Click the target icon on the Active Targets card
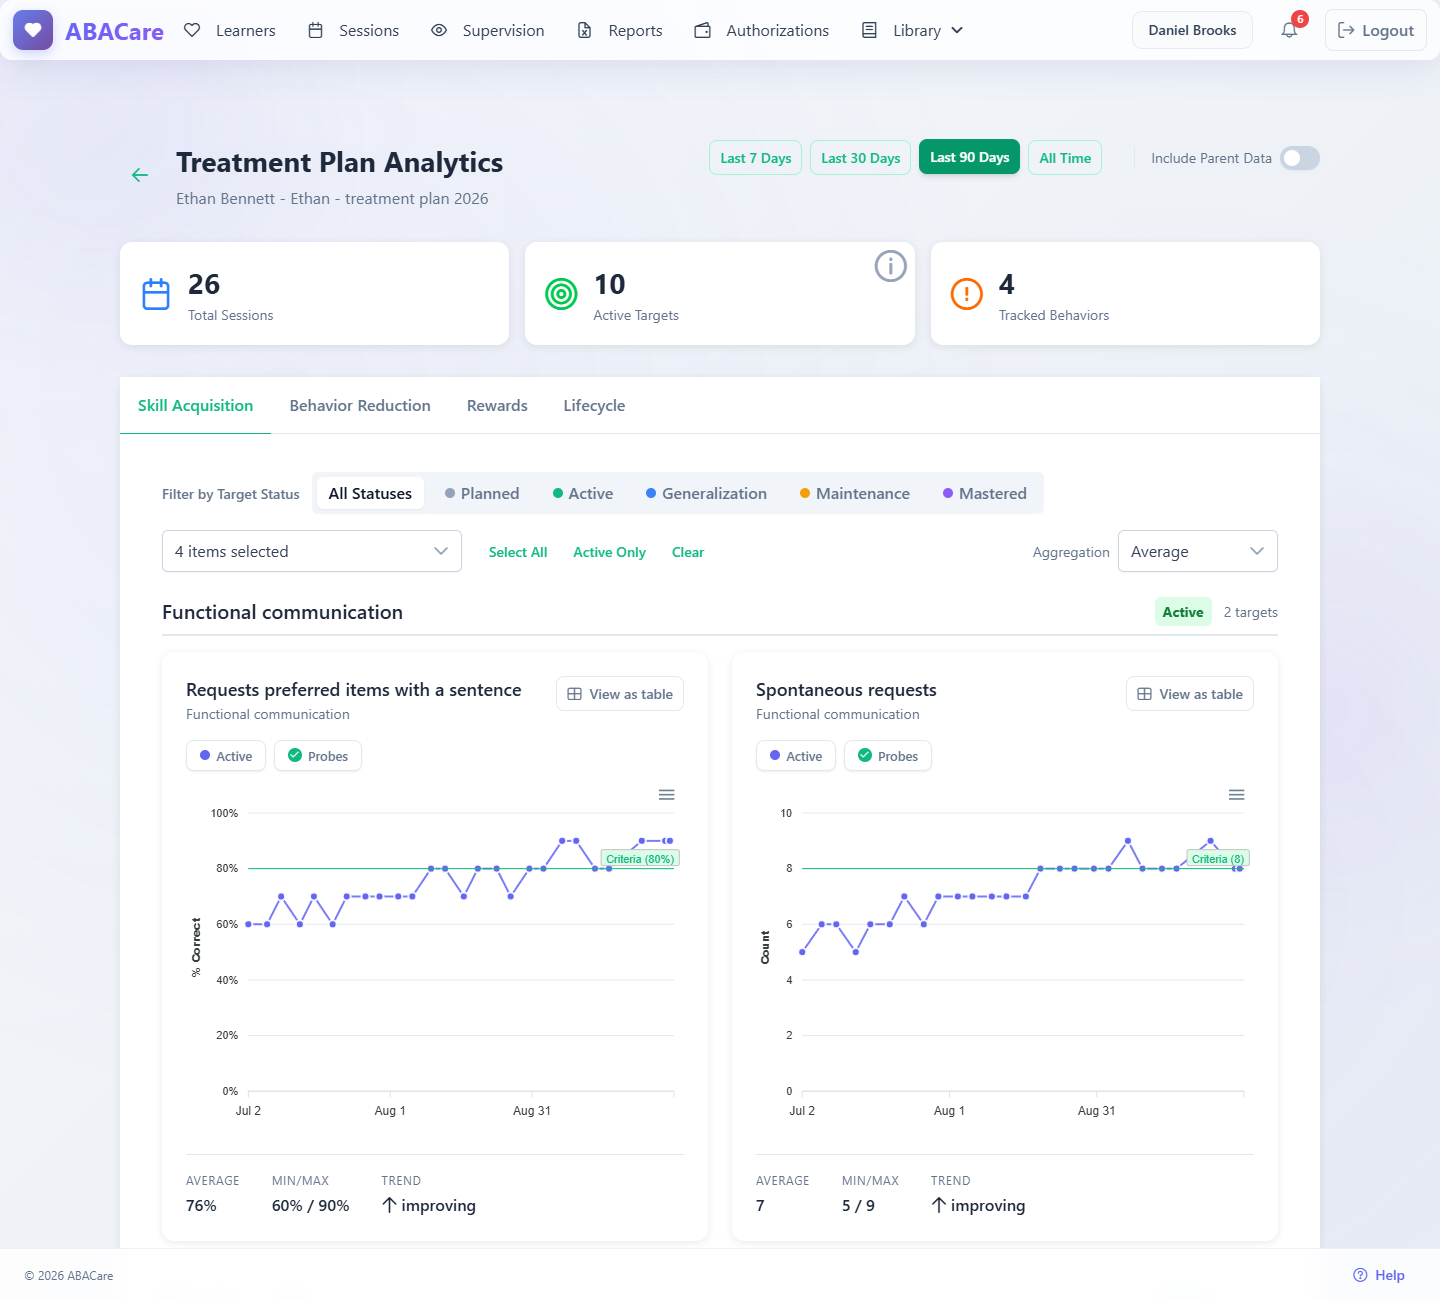 561,294
